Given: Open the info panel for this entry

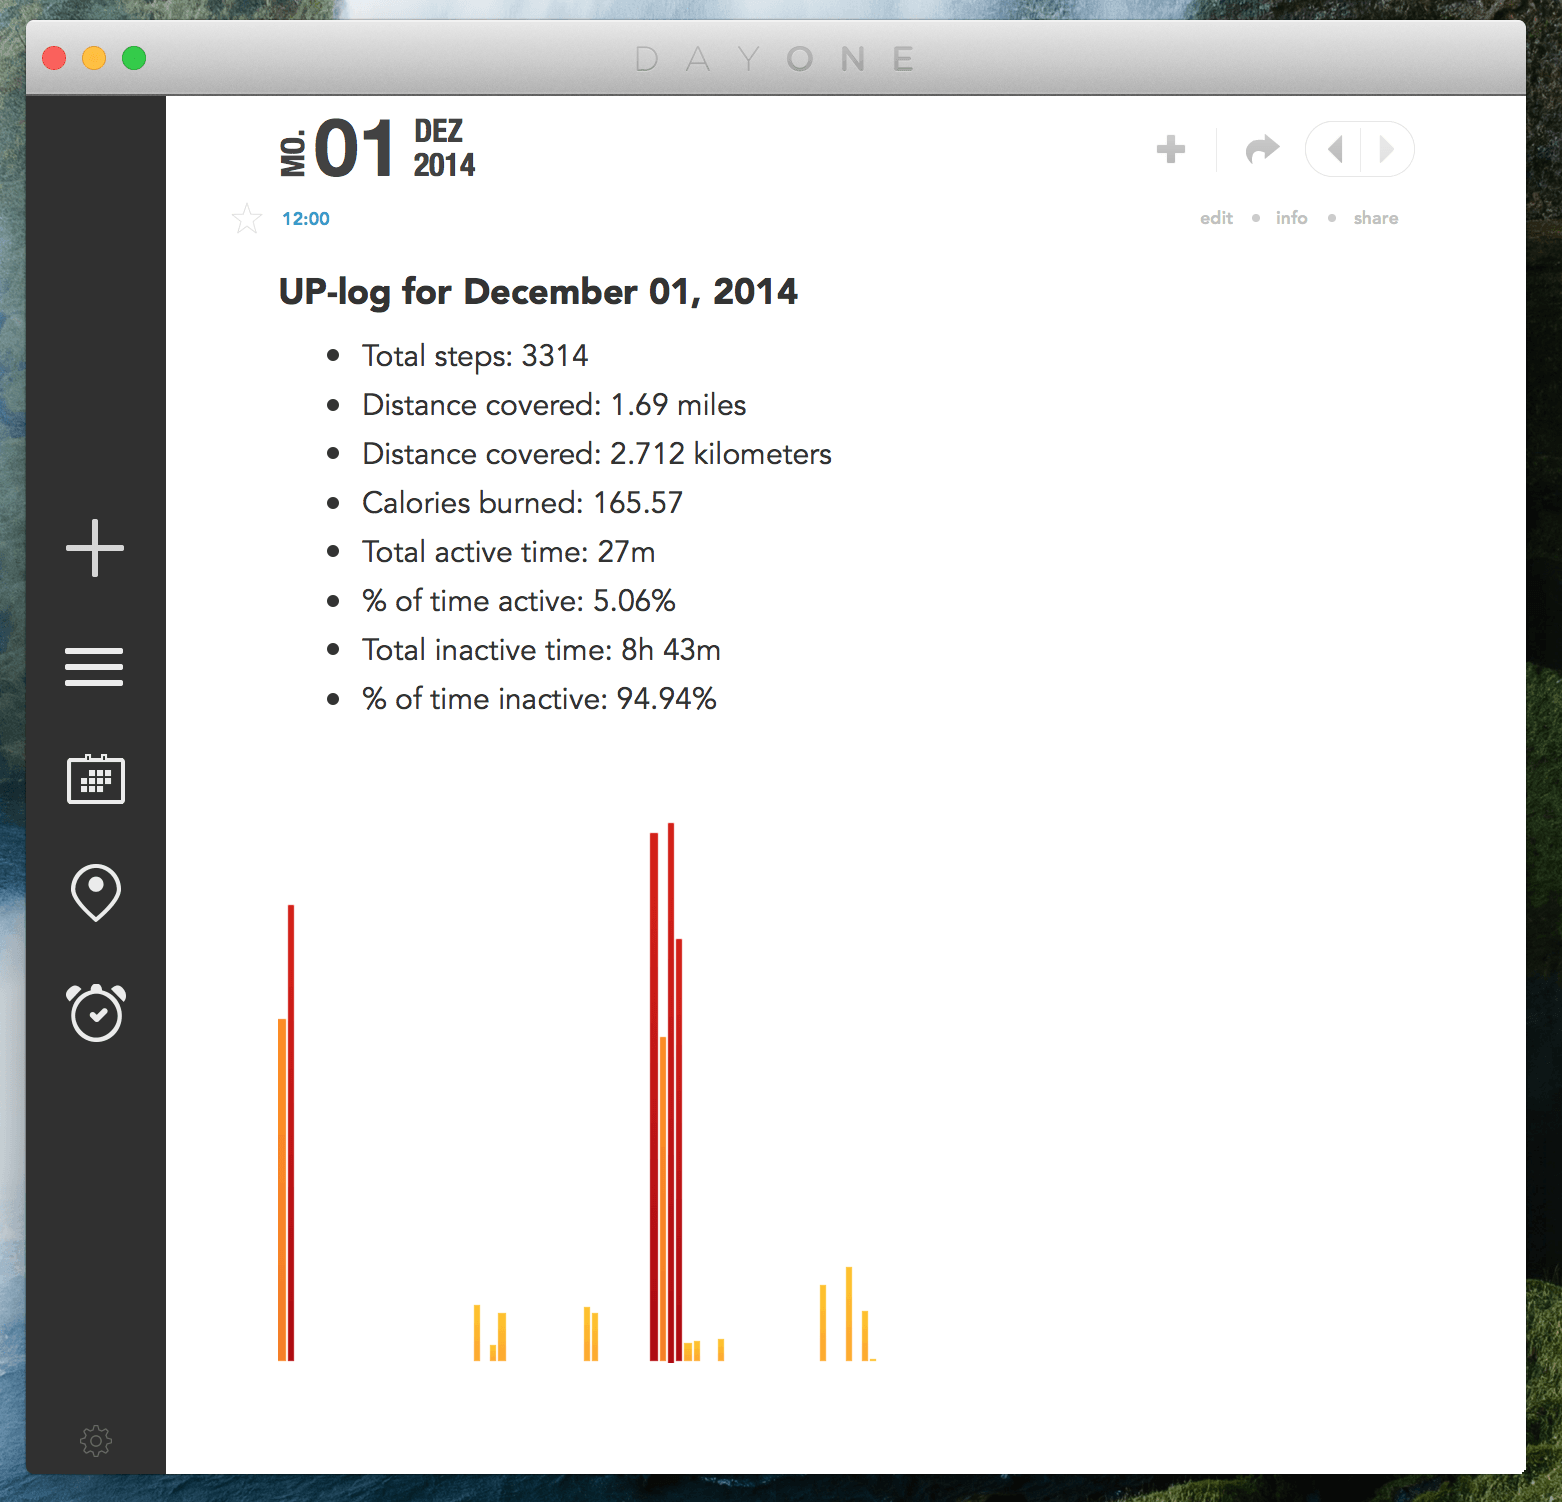Looking at the screenshot, I should click(1291, 218).
